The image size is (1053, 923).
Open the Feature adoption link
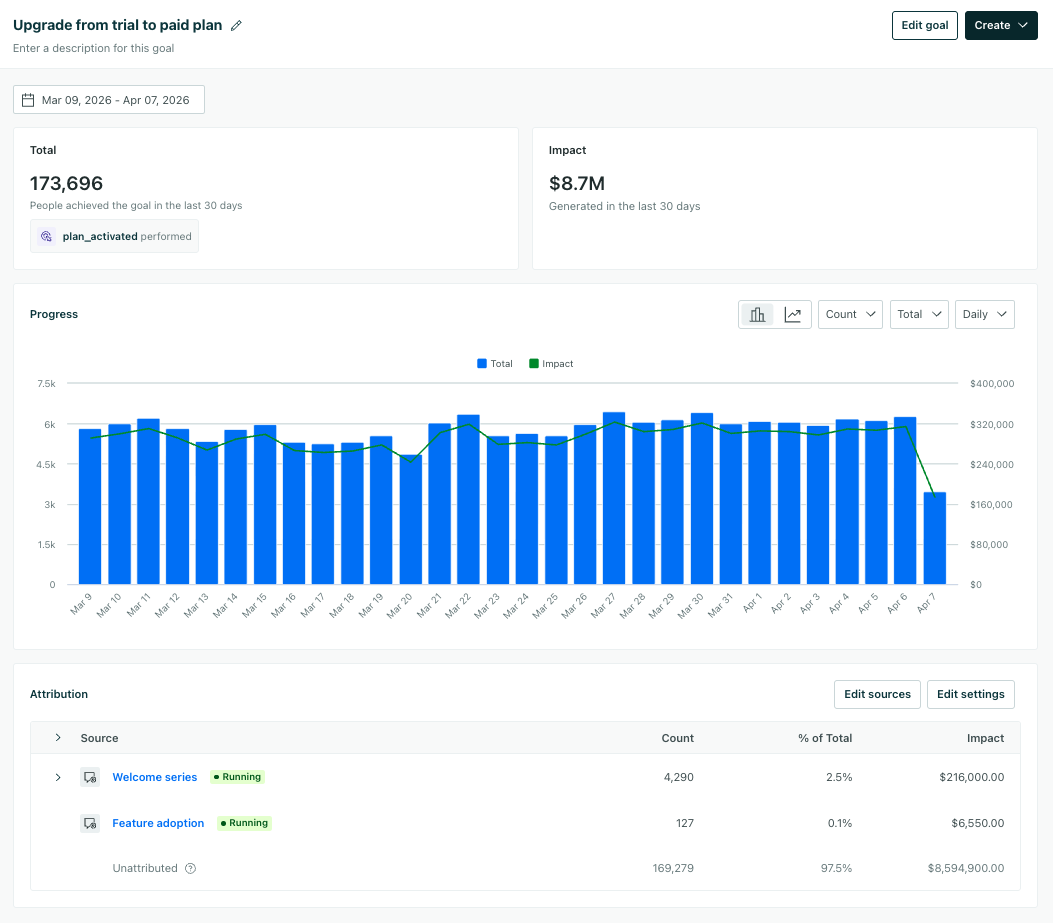tap(158, 823)
